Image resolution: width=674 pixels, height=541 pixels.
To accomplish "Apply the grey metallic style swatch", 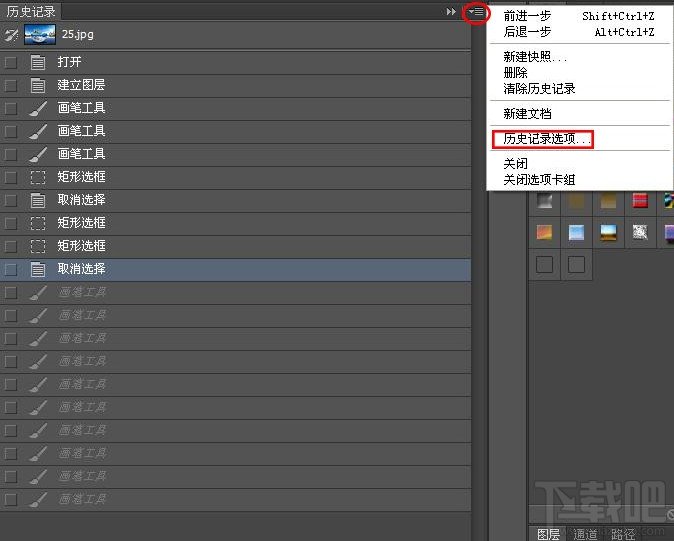I will [x=545, y=201].
